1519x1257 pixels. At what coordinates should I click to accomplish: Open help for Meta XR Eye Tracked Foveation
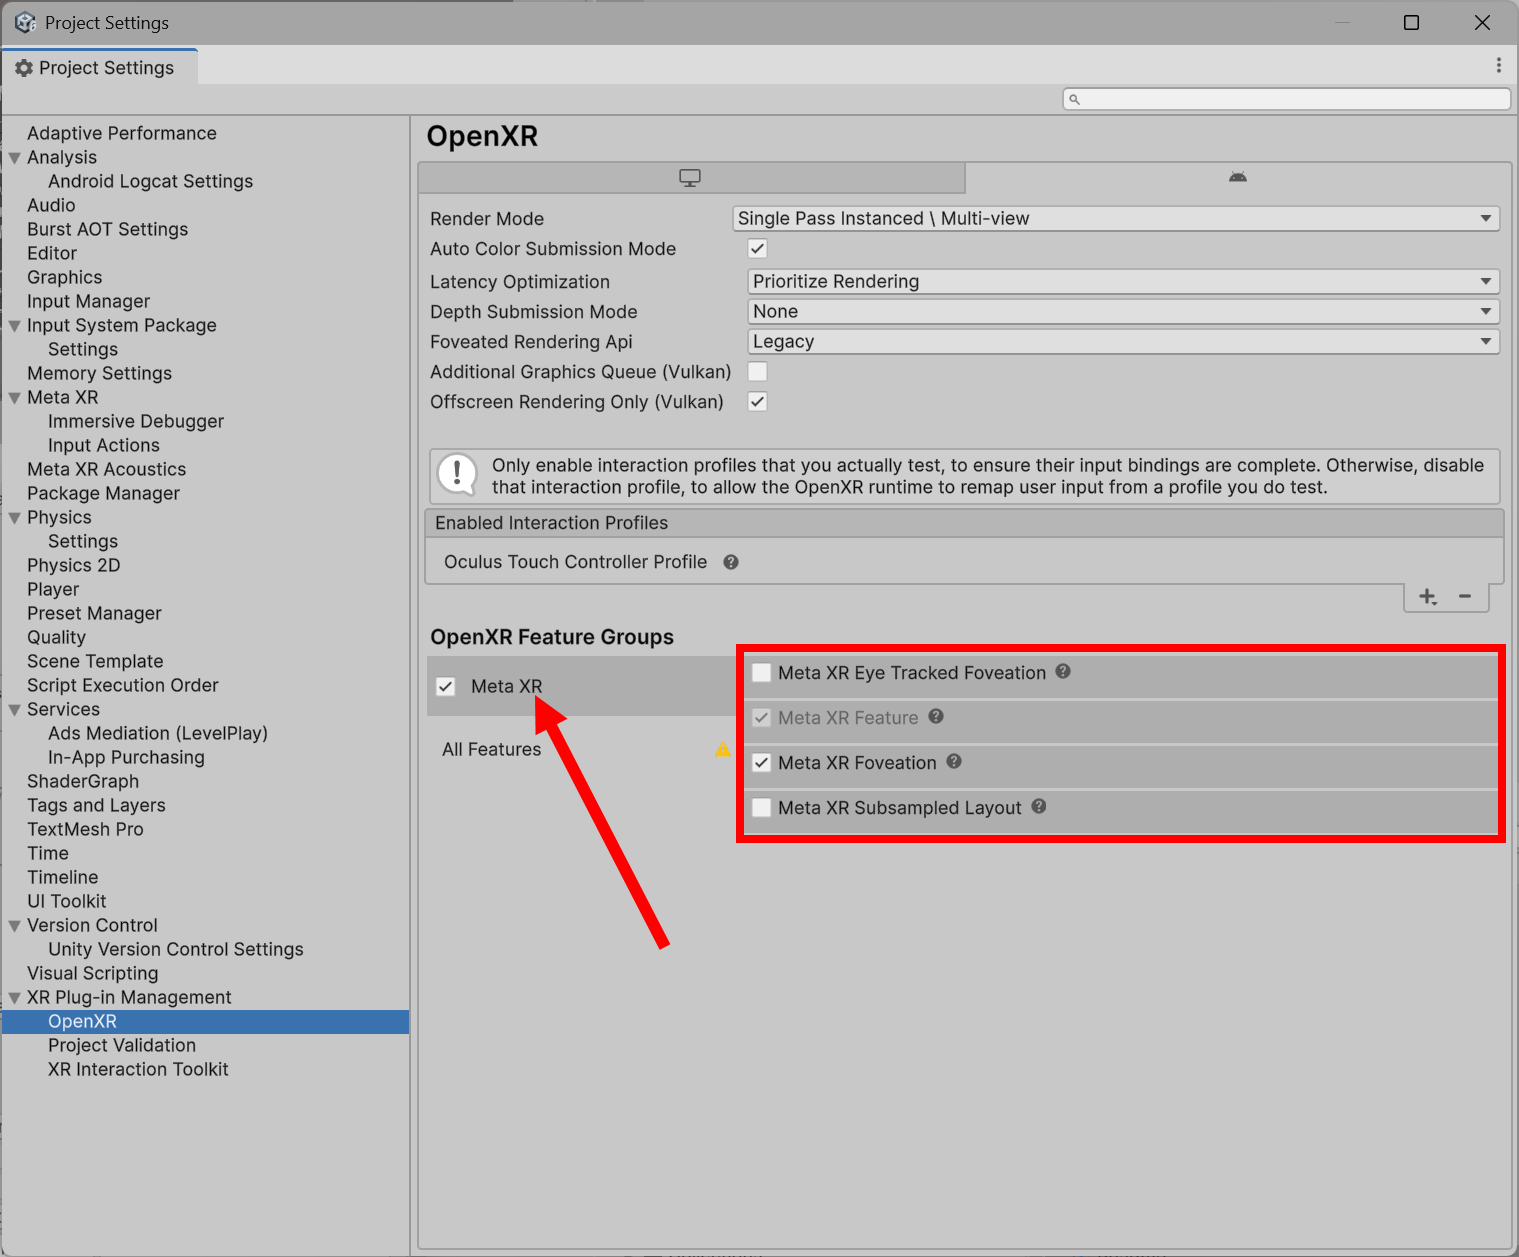tap(1063, 672)
